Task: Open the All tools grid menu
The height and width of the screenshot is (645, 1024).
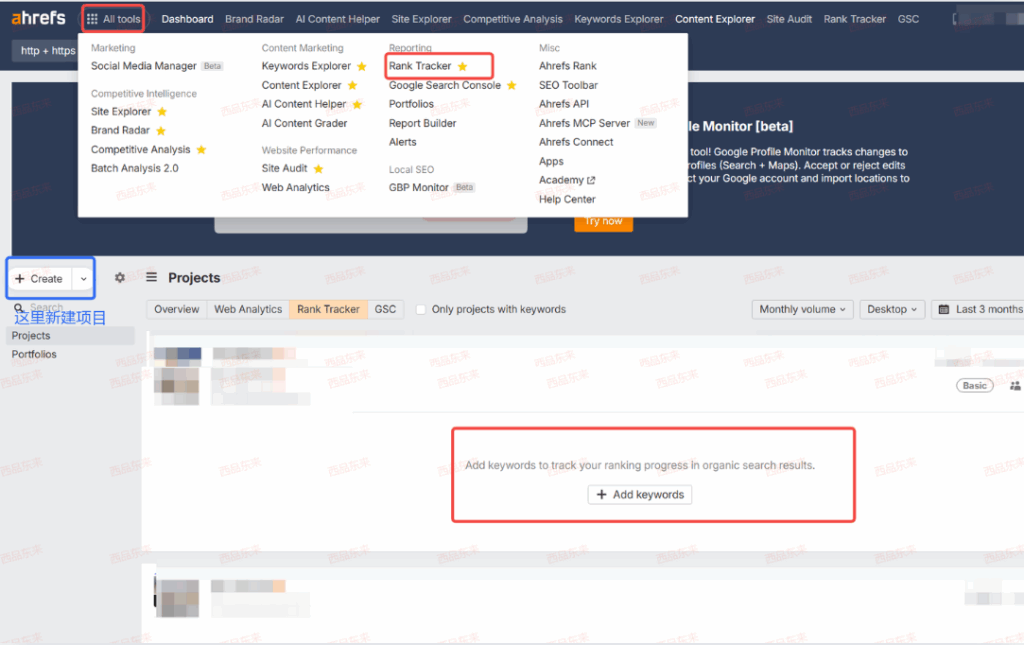Action: click(113, 19)
